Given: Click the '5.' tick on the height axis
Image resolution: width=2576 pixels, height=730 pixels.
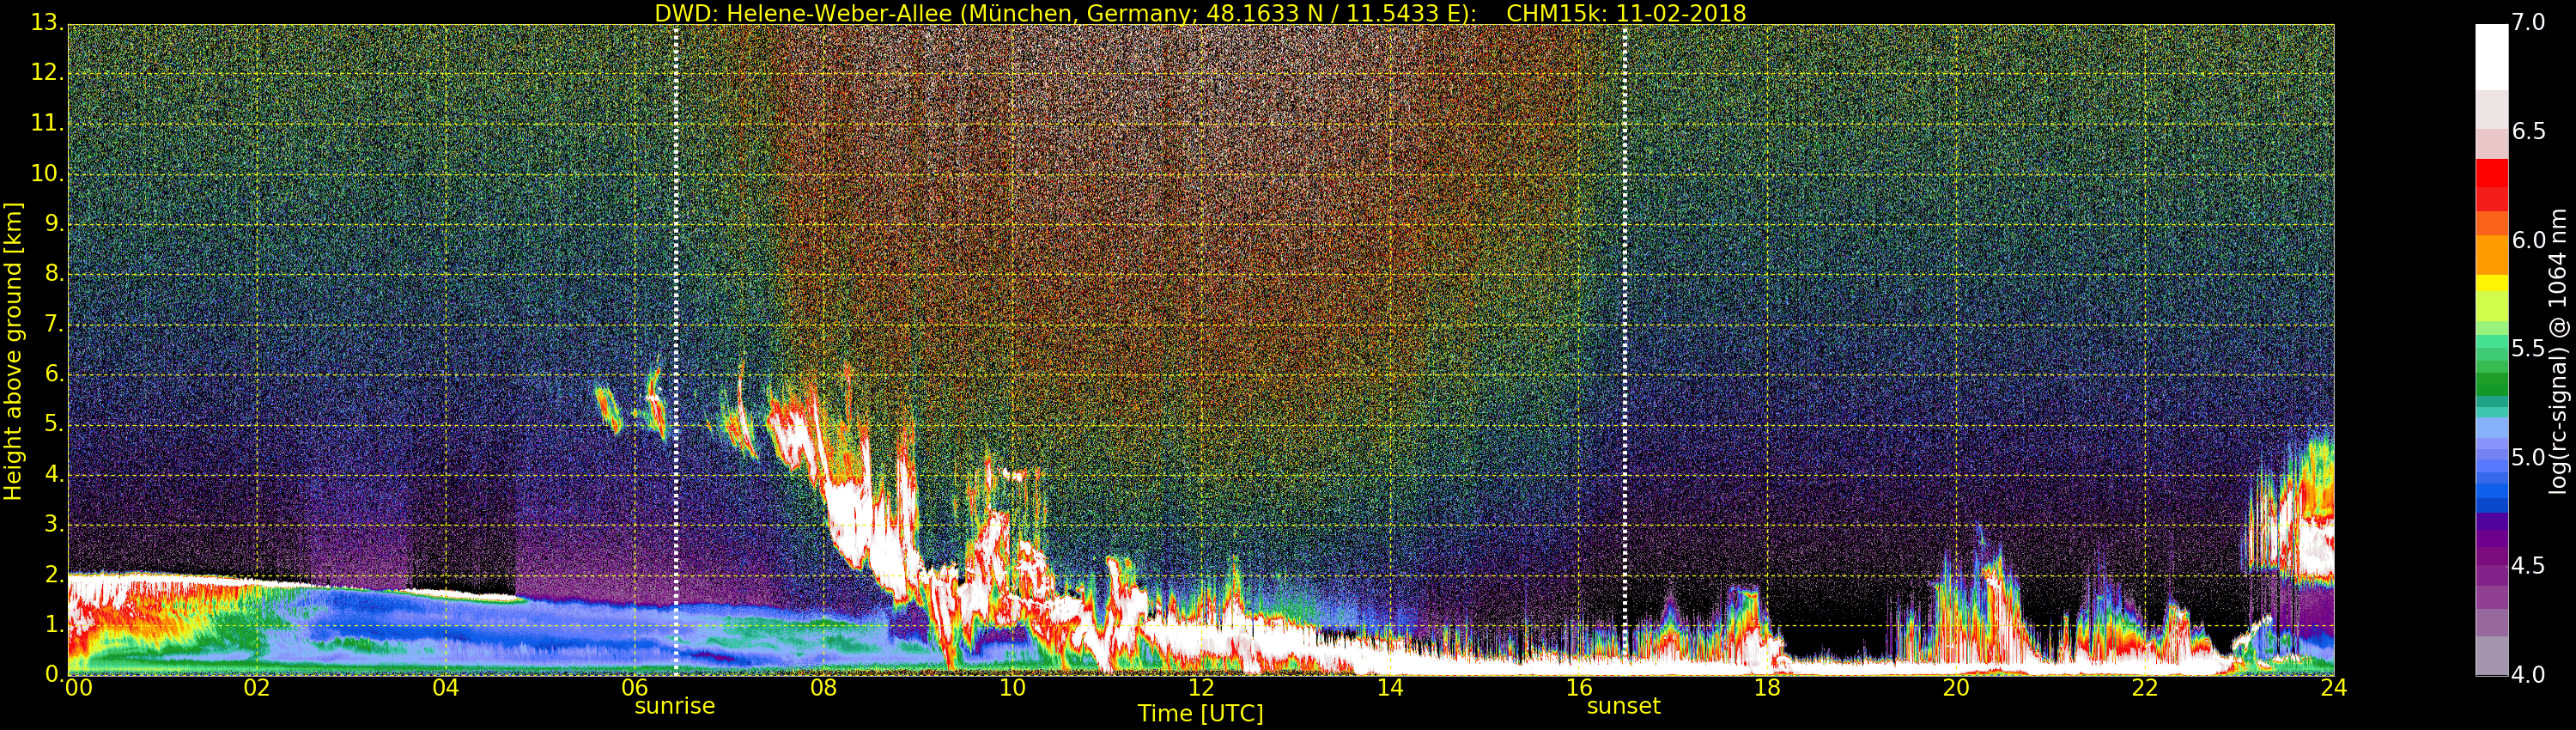Looking at the screenshot, I should pos(54,424).
